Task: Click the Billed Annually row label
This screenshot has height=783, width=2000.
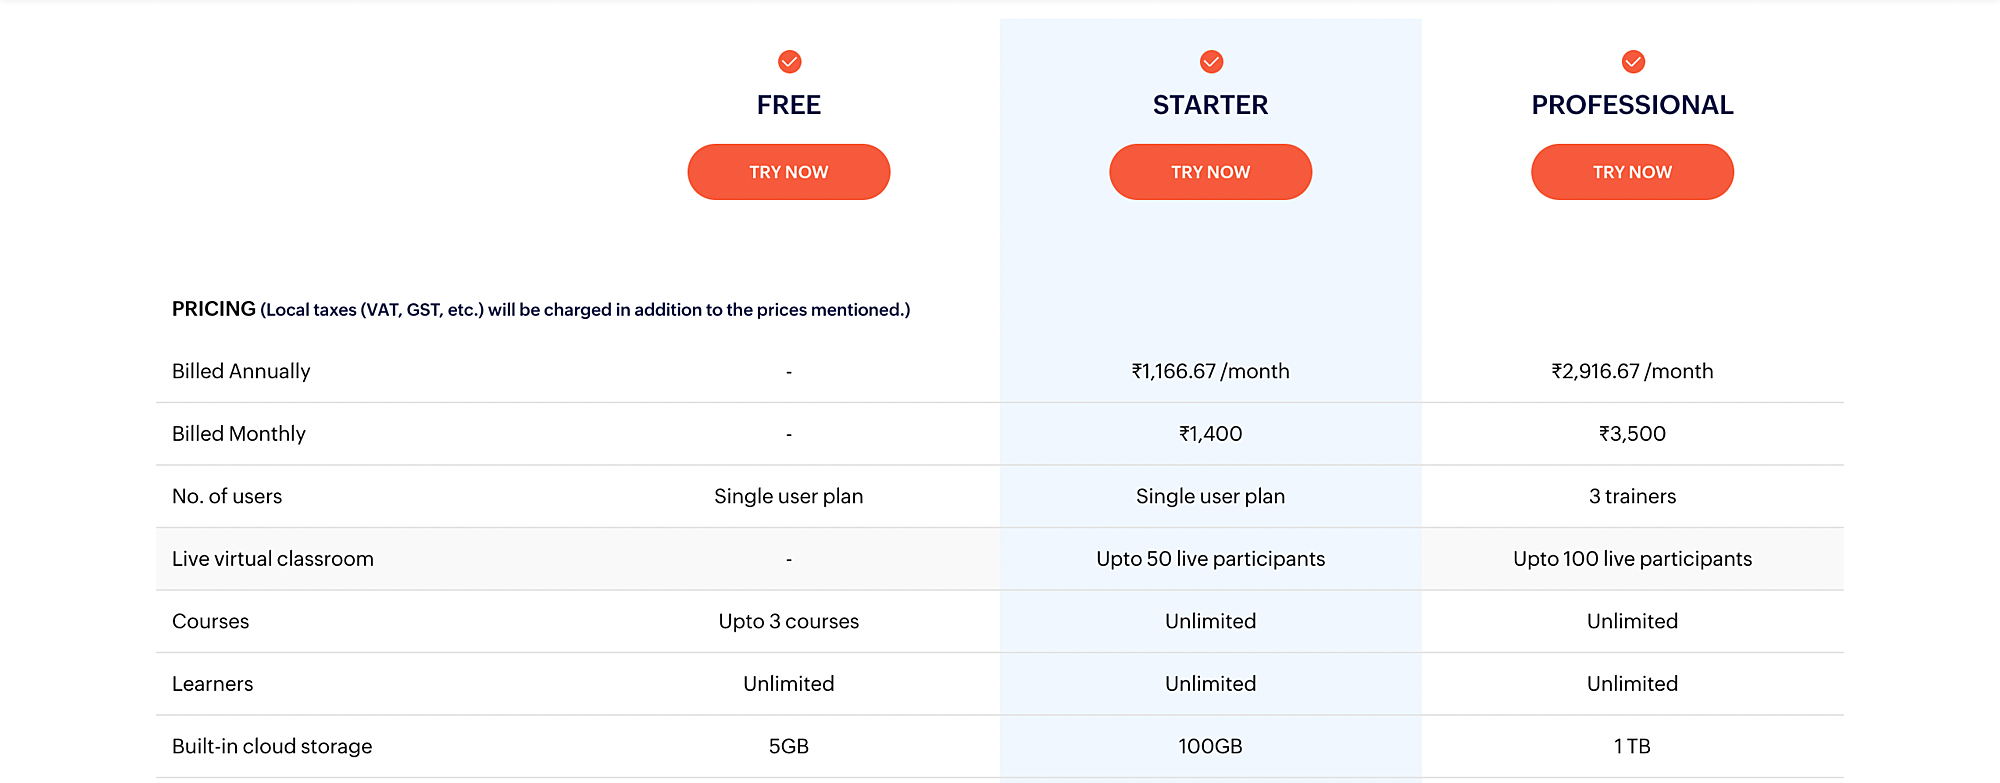Action: coord(241,371)
